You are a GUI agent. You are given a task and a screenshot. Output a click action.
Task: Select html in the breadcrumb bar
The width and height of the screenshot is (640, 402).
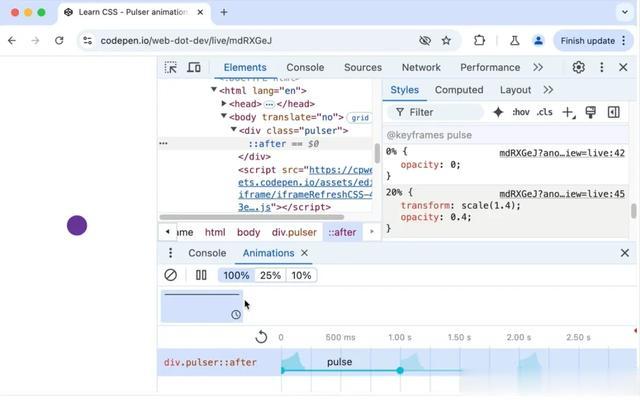[x=215, y=232]
